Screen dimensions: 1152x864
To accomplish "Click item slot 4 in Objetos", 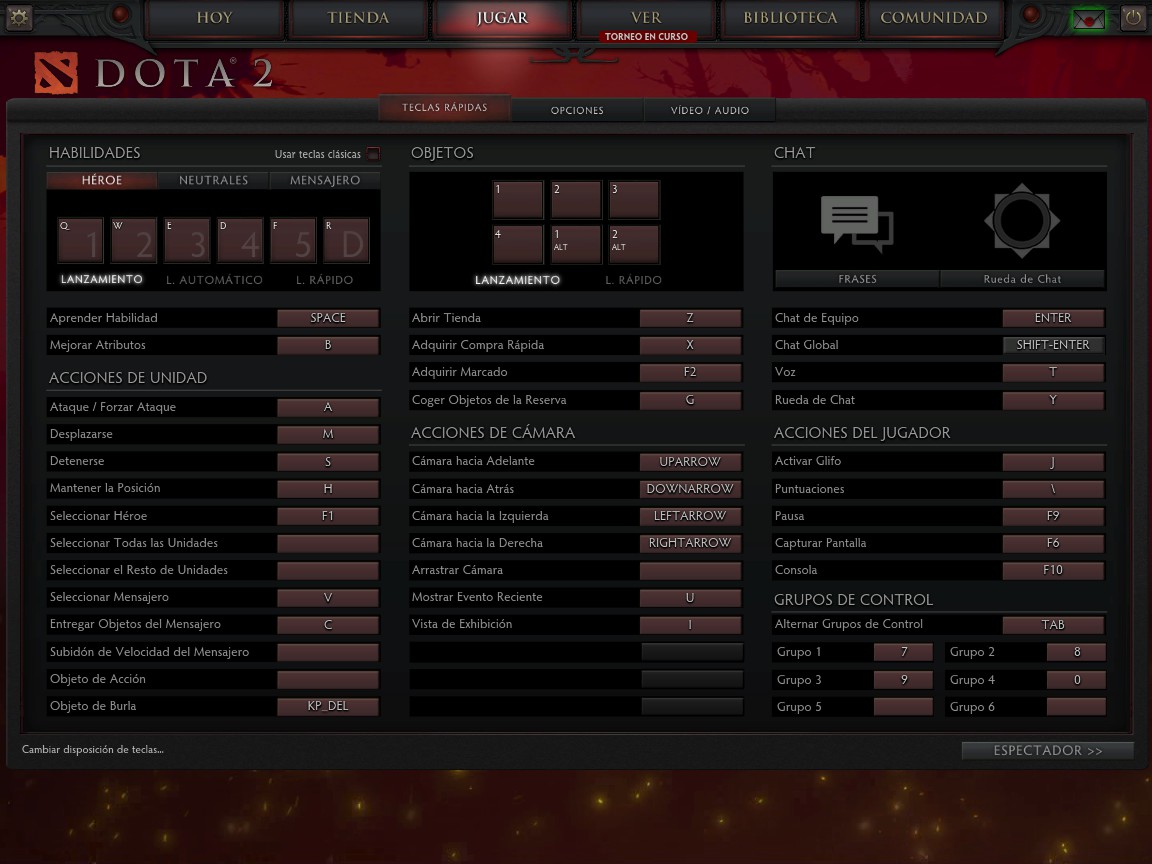I will tap(517, 244).
